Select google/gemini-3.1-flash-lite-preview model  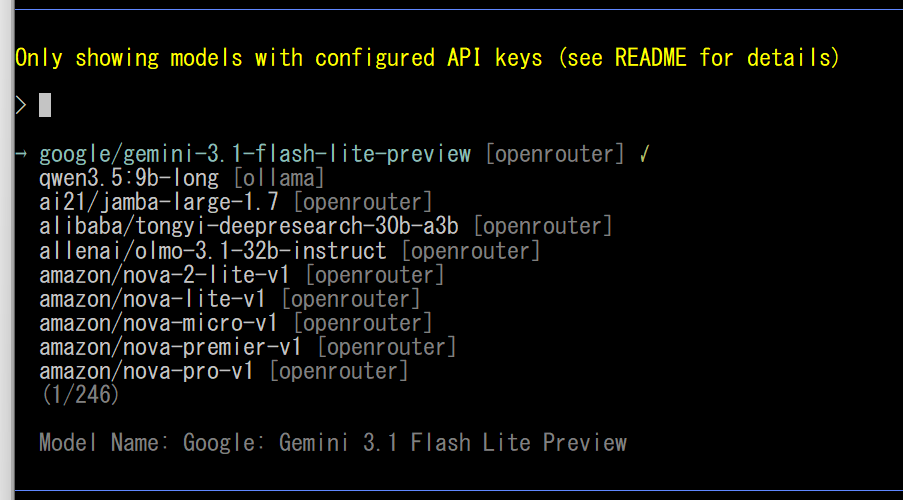coord(254,155)
